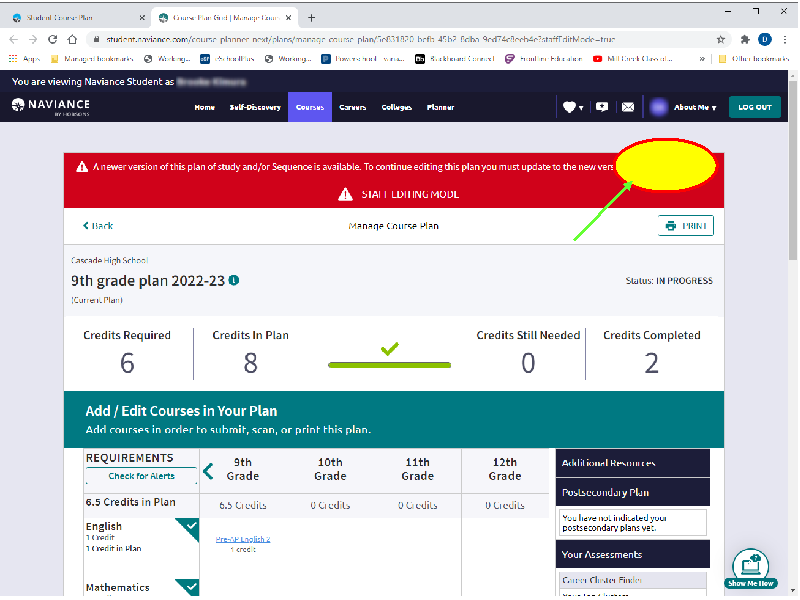Image resolution: width=800 pixels, height=600 pixels.
Task: Open the Apps grid in bookmarks bar
Action: coord(24,59)
